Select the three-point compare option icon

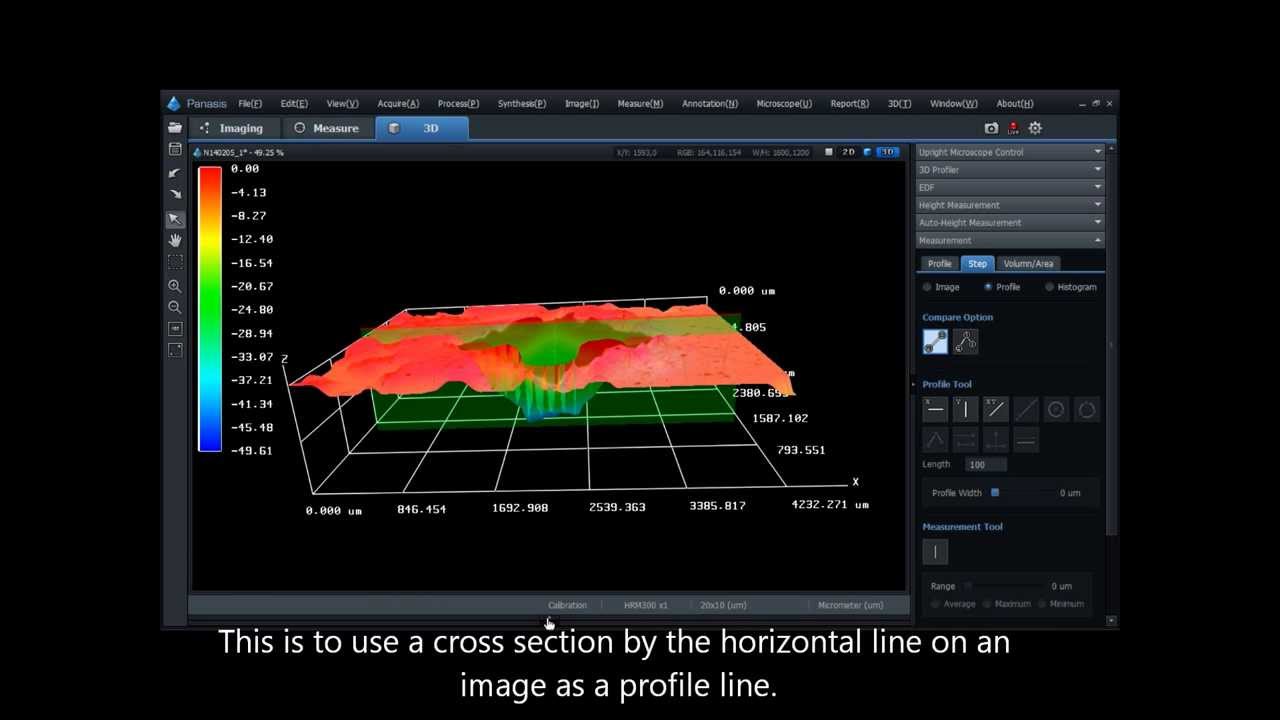(965, 342)
